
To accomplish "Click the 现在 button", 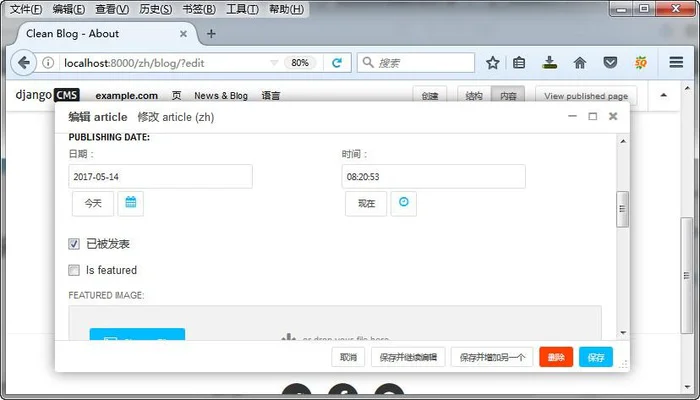I will coord(366,204).
